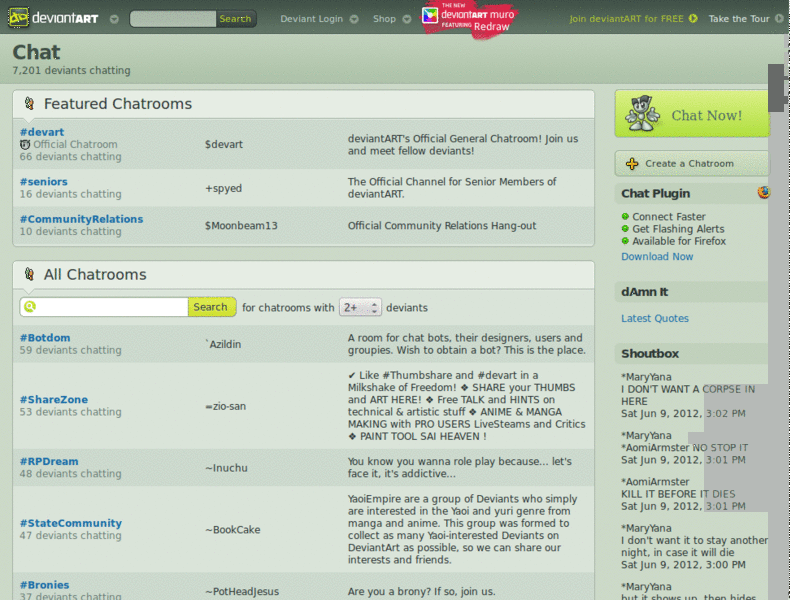Expand the Deviant Login arrow icon
The image size is (800, 600).
(354, 19)
